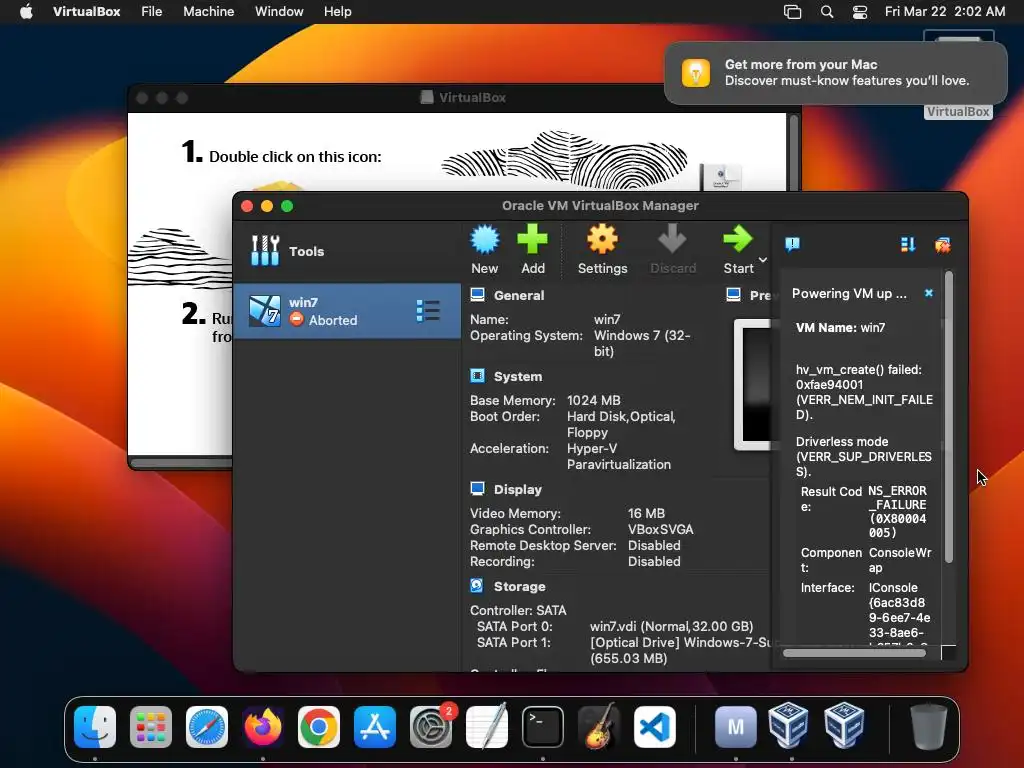The height and width of the screenshot is (768, 1024).
Task: Open Control Center in the menu bar
Action: (860, 12)
